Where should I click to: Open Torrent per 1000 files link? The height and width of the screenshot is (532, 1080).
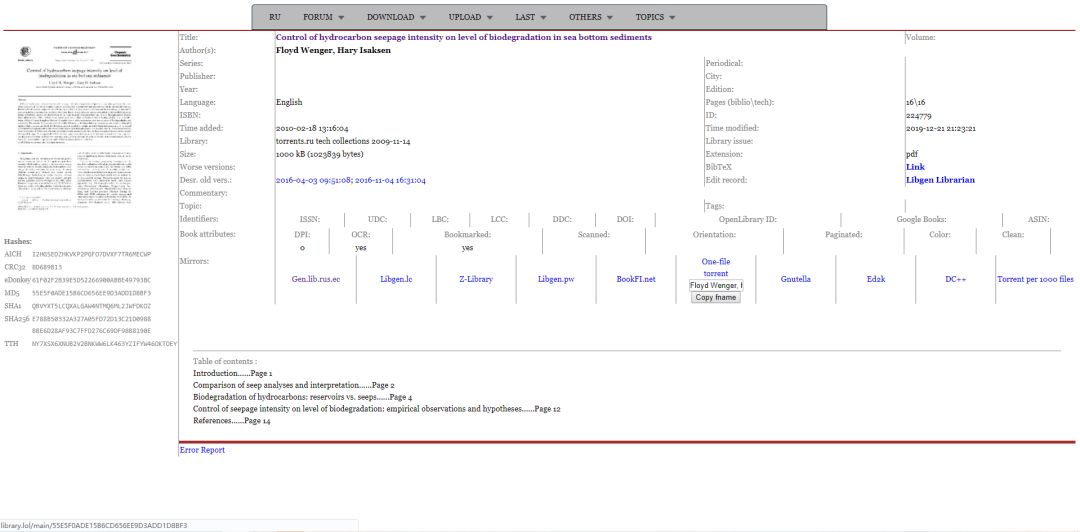pyautogui.click(x=1035, y=279)
